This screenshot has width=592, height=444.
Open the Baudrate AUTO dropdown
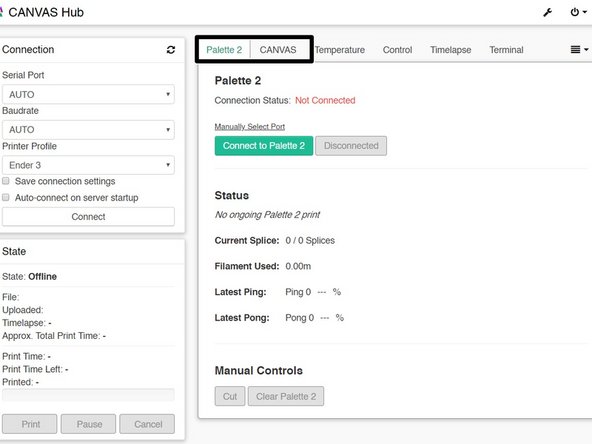click(88, 130)
